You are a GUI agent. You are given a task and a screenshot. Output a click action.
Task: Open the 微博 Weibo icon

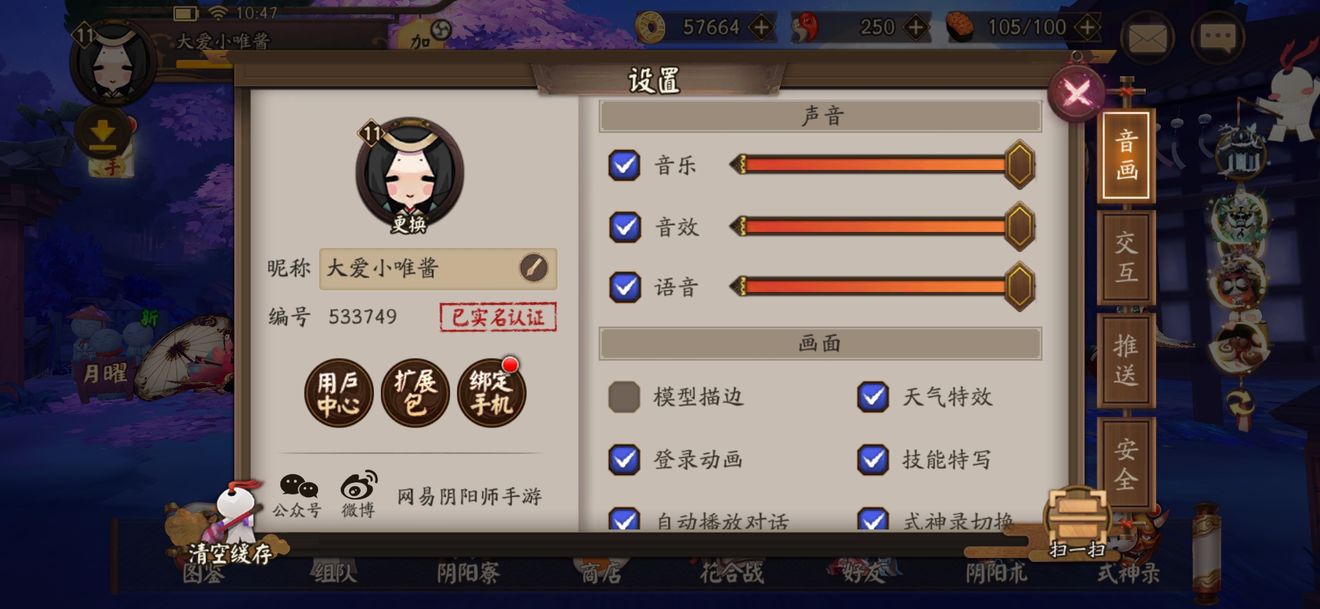[358, 496]
